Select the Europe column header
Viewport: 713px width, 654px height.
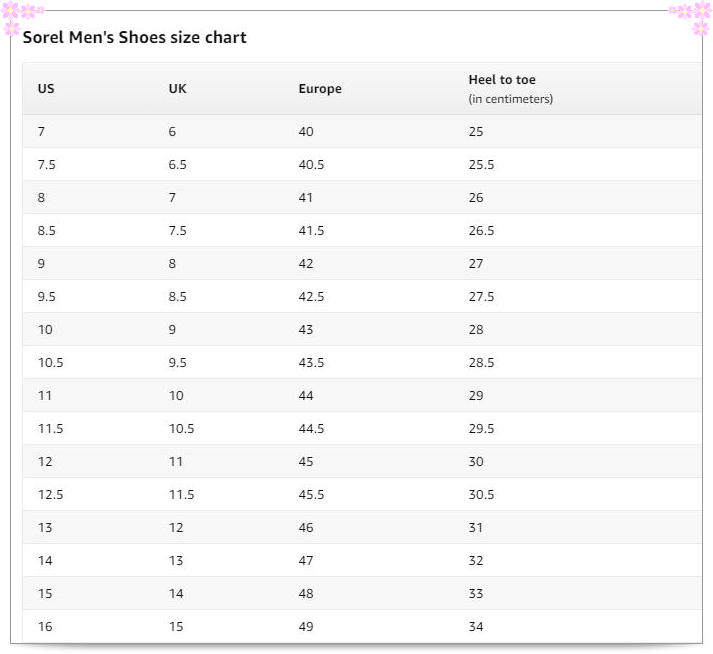coord(320,89)
